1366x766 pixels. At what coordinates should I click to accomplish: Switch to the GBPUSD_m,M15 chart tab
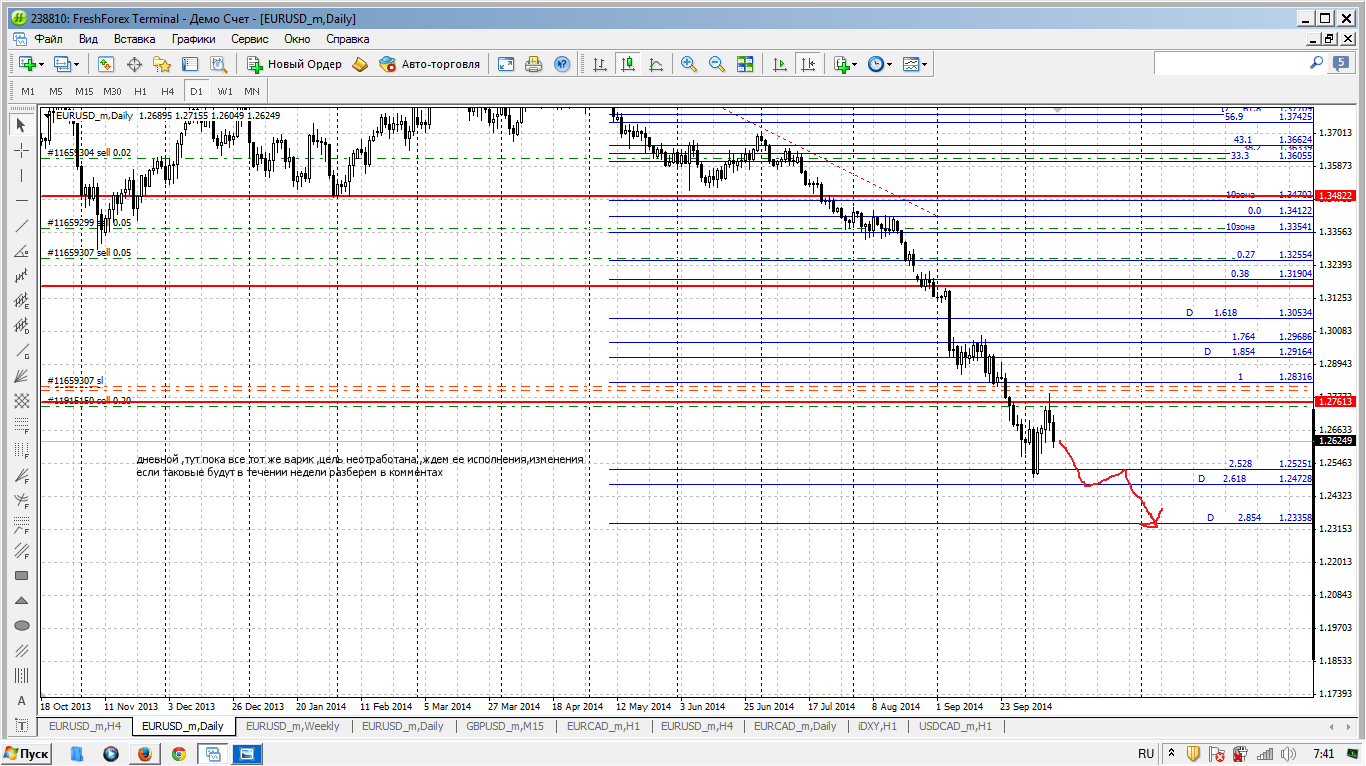(x=504, y=726)
